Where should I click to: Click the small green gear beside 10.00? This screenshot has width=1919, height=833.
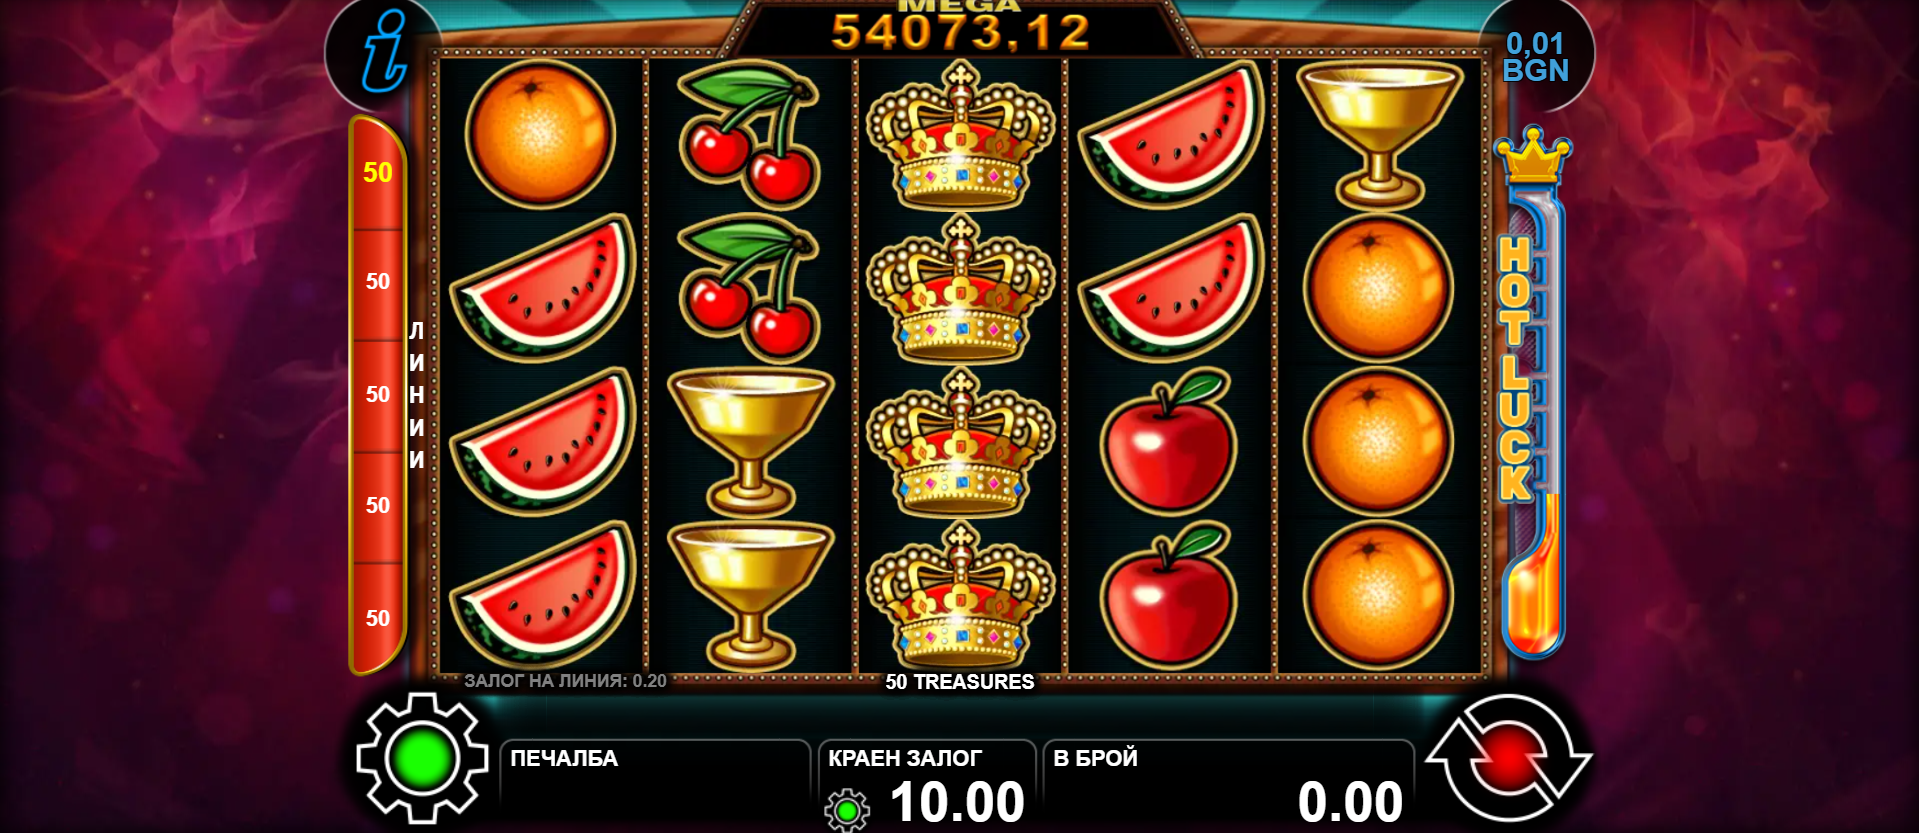847,810
